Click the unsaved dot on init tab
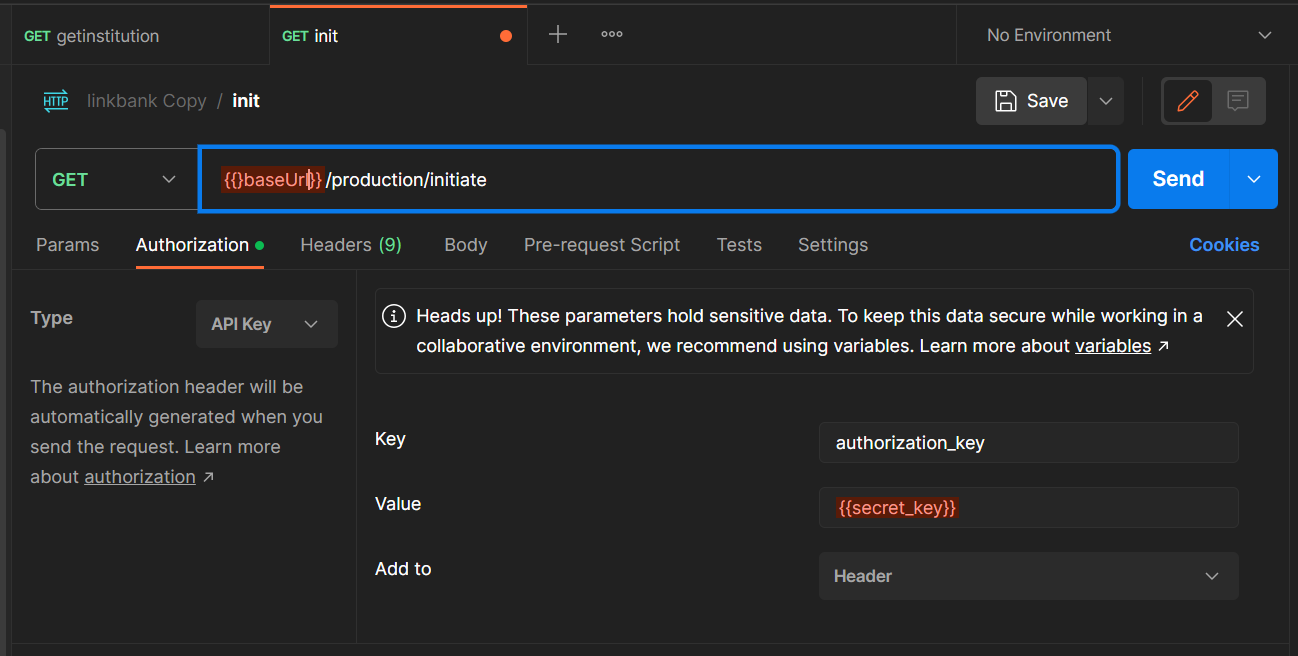The width and height of the screenshot is (1298, 656). 506,36
